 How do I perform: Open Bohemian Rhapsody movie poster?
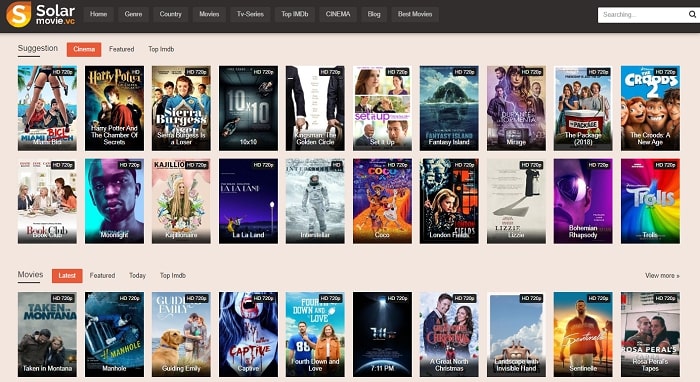coord(583,201)
